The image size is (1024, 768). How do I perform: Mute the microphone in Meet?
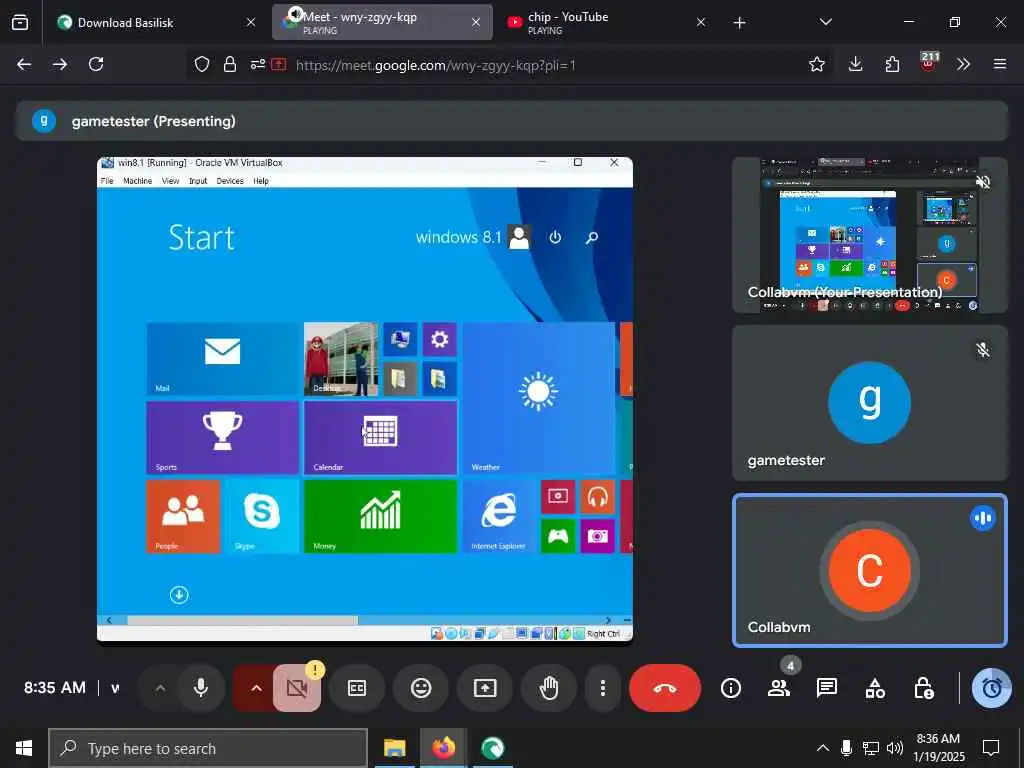[201, 688]
